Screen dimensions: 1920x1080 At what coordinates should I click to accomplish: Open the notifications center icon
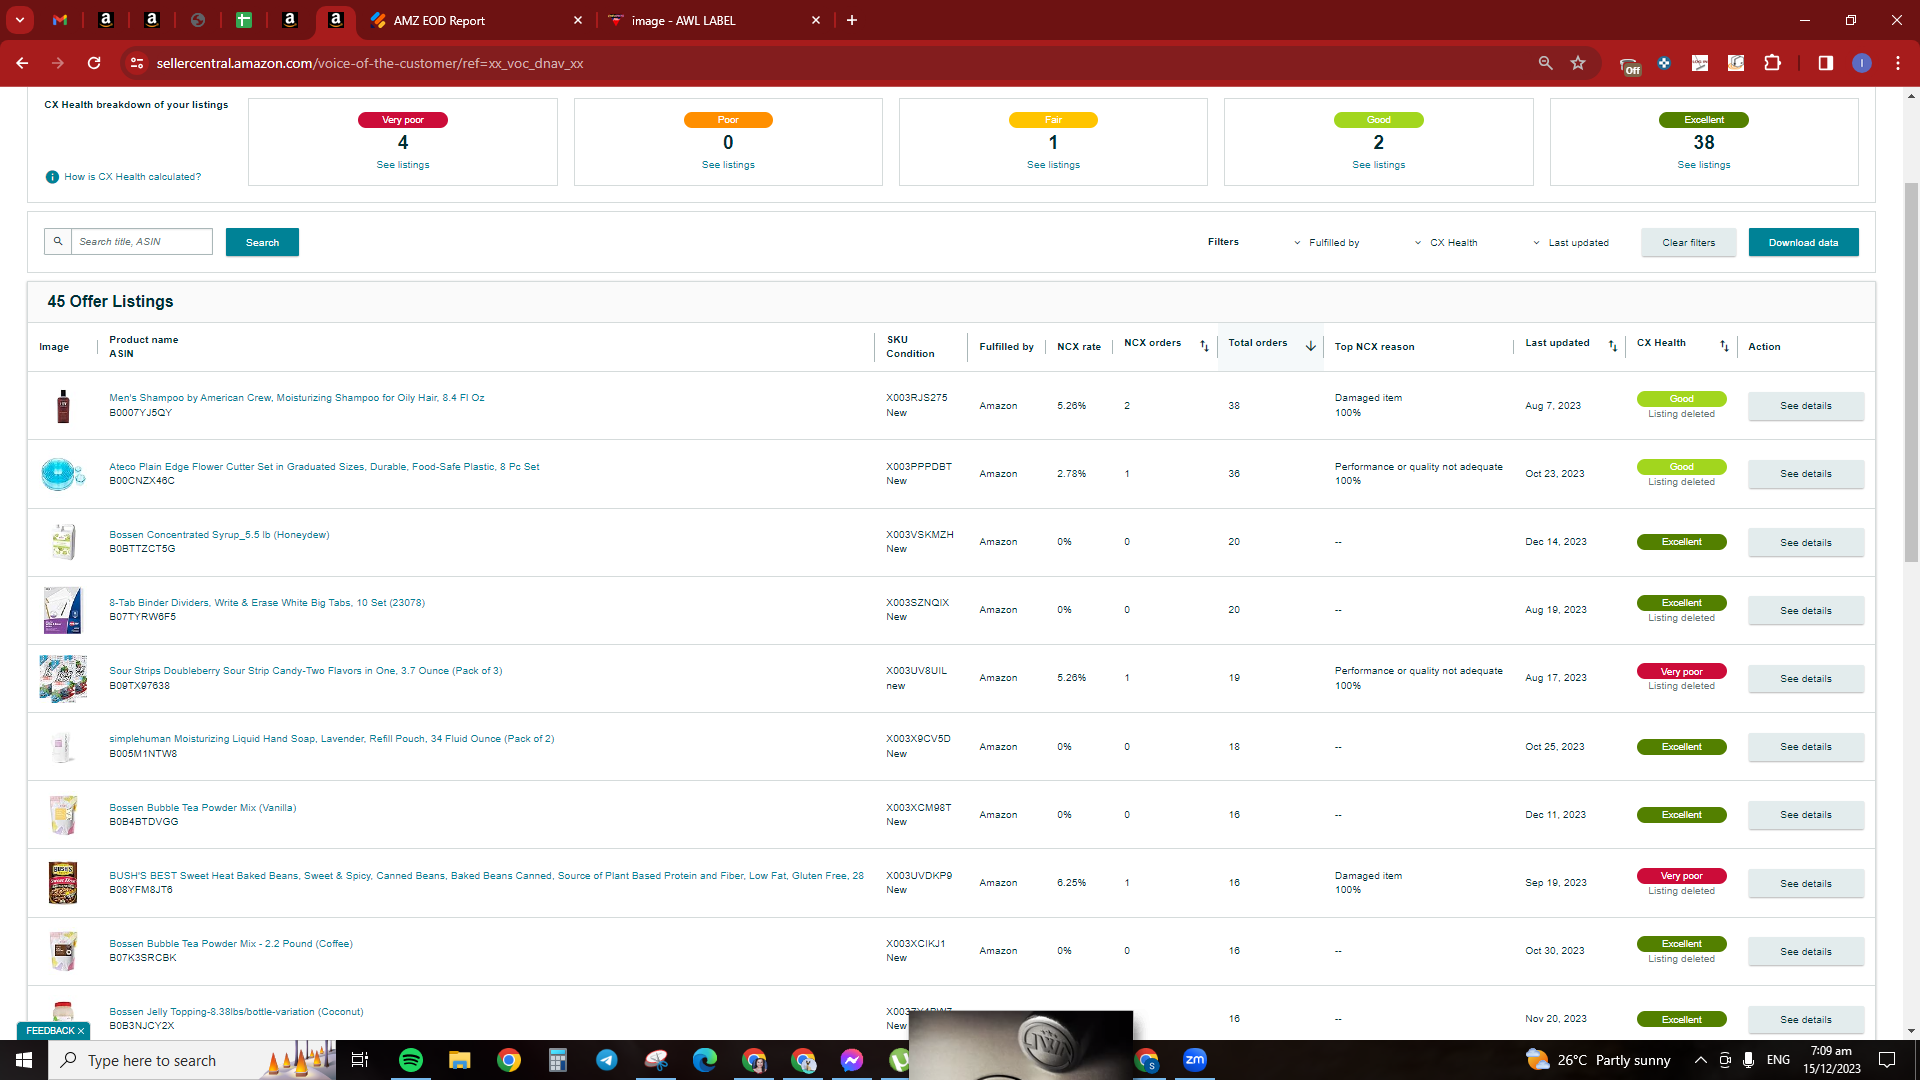[x=1887, y=1060]
